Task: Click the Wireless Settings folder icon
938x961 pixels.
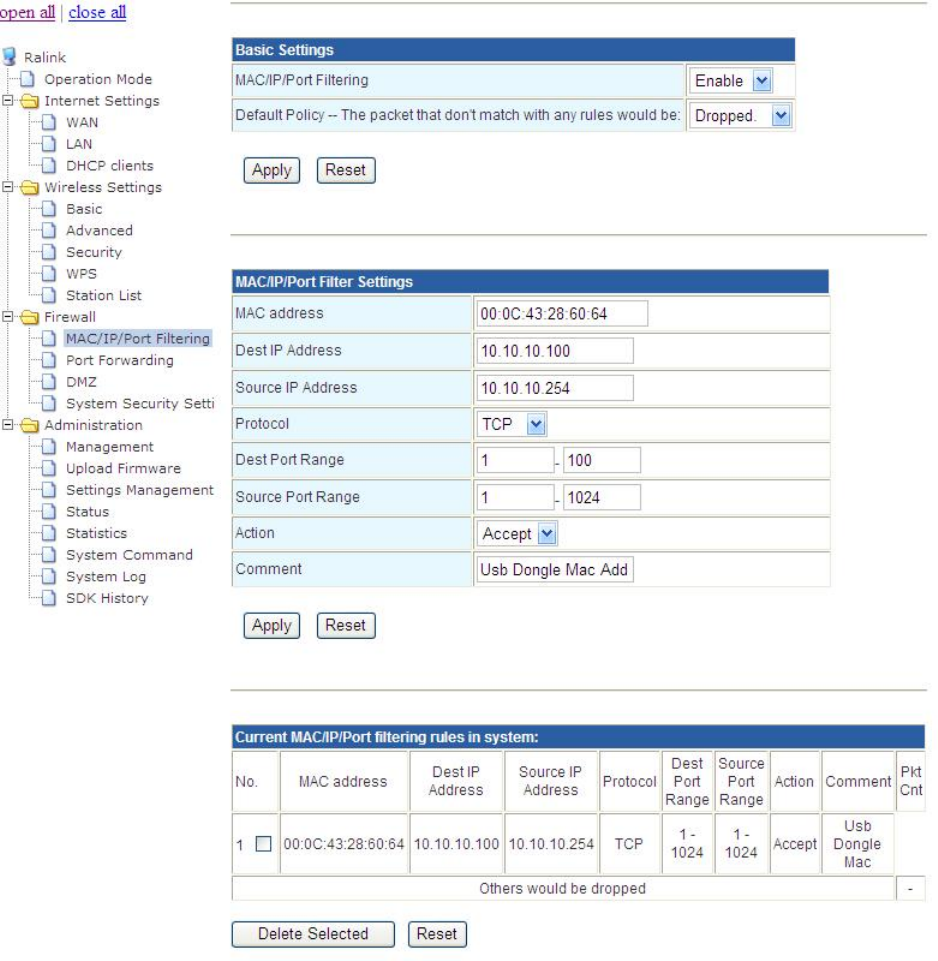Action: (x=29, y=187)
